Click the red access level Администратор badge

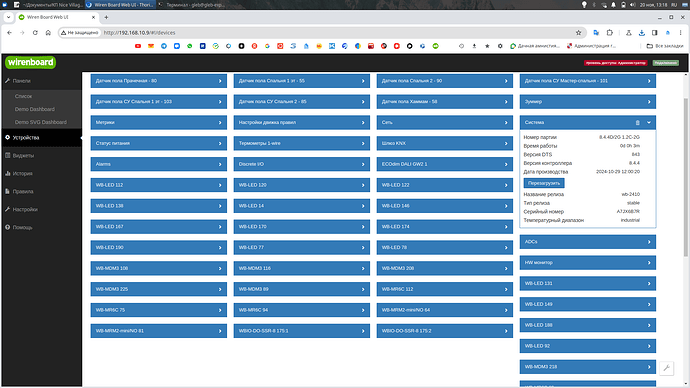pos(616,63)
